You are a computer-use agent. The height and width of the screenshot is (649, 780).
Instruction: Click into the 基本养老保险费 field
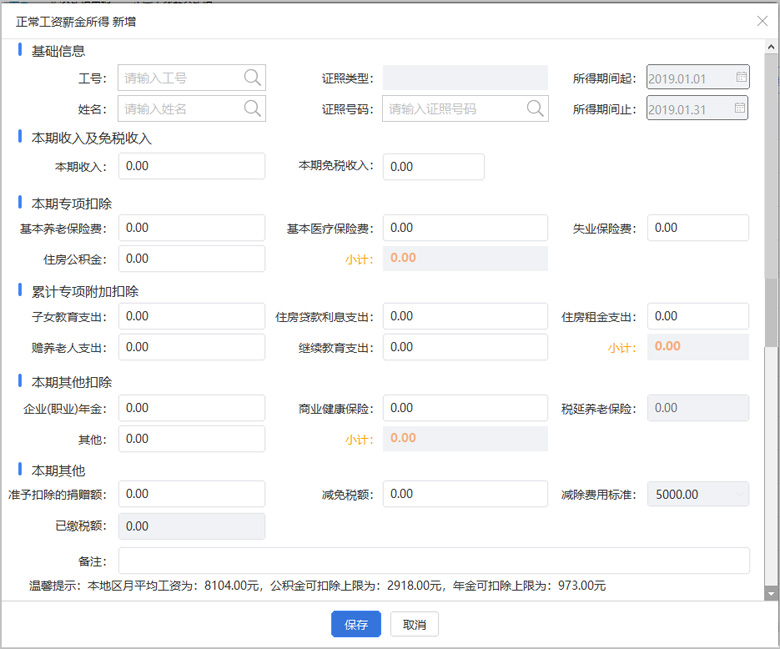191,228
